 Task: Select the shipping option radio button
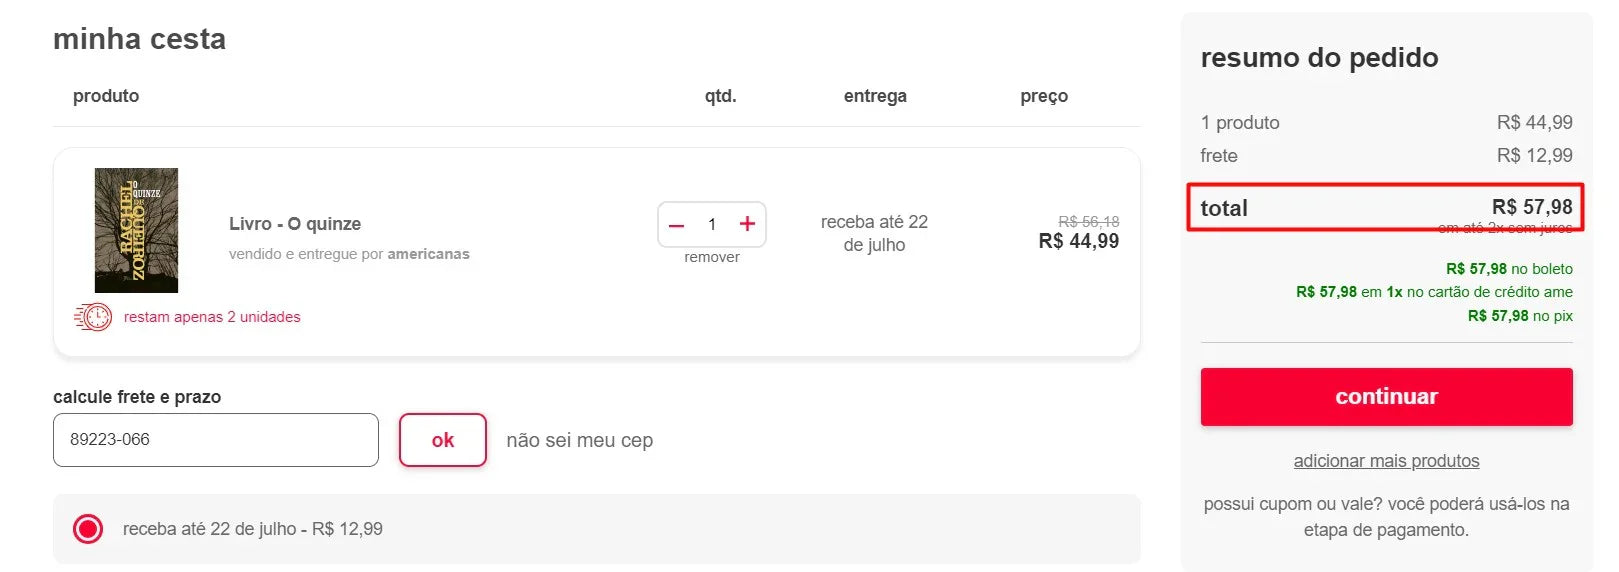pyautogui.click(x=88, y=529)
